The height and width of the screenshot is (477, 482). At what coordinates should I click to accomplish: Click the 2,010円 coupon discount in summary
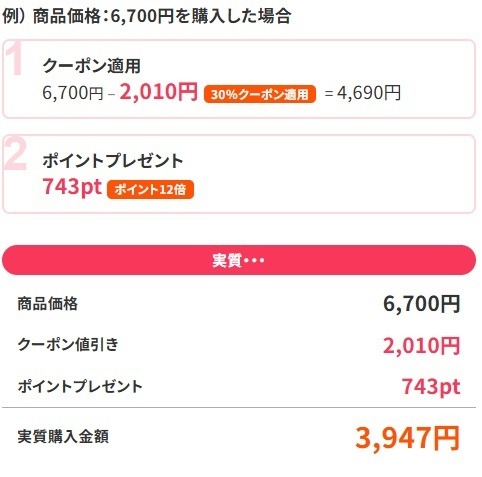click(422, 346)
